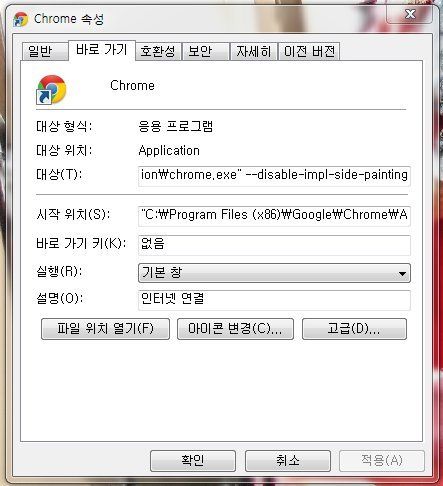Screen dimensions: 443x486
Task: Click the Chrome icon in title bar
Action: (21, 19)
